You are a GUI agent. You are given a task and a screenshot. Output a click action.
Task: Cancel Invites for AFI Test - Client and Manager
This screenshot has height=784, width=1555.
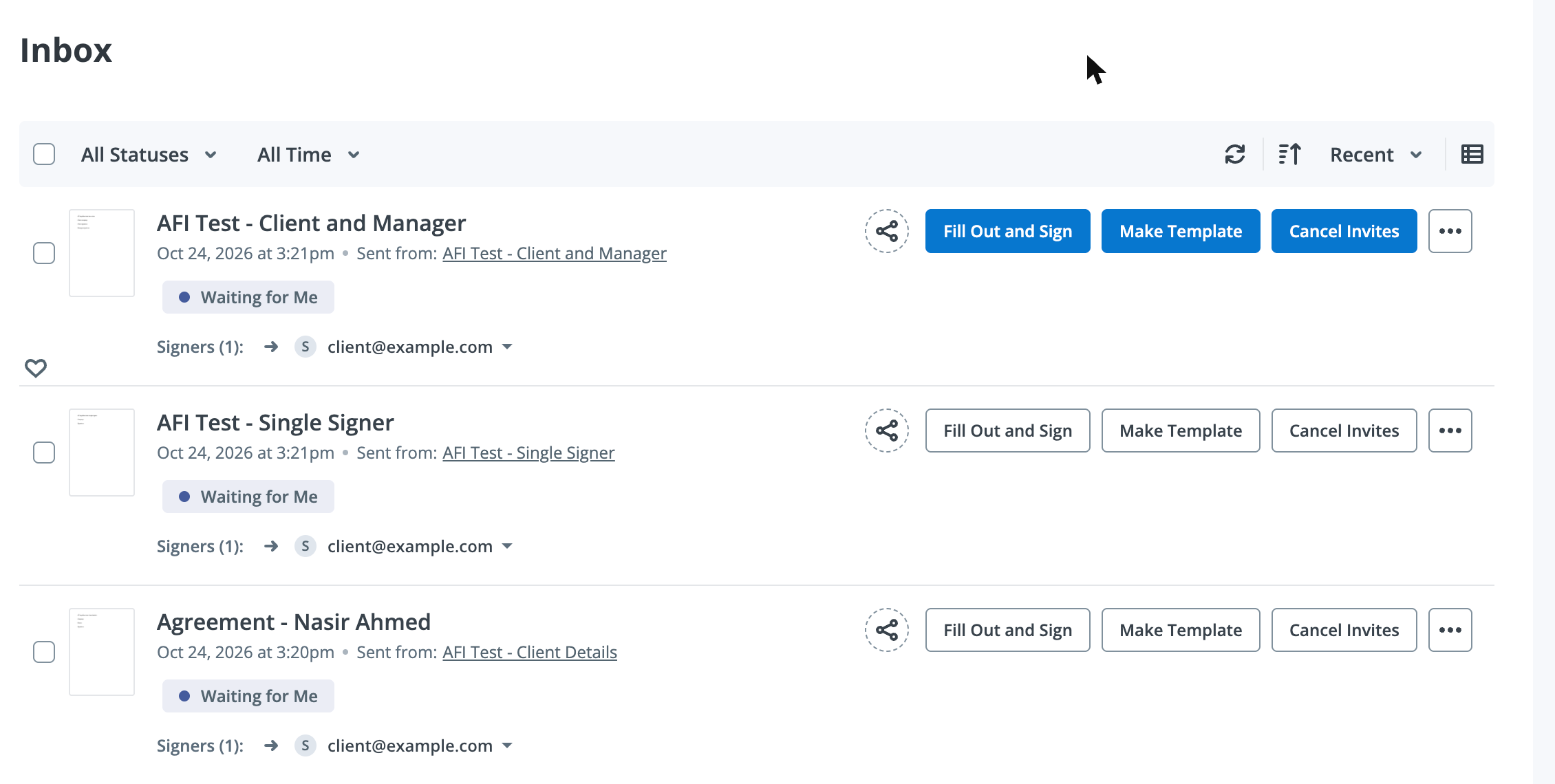pos(1344,231)
